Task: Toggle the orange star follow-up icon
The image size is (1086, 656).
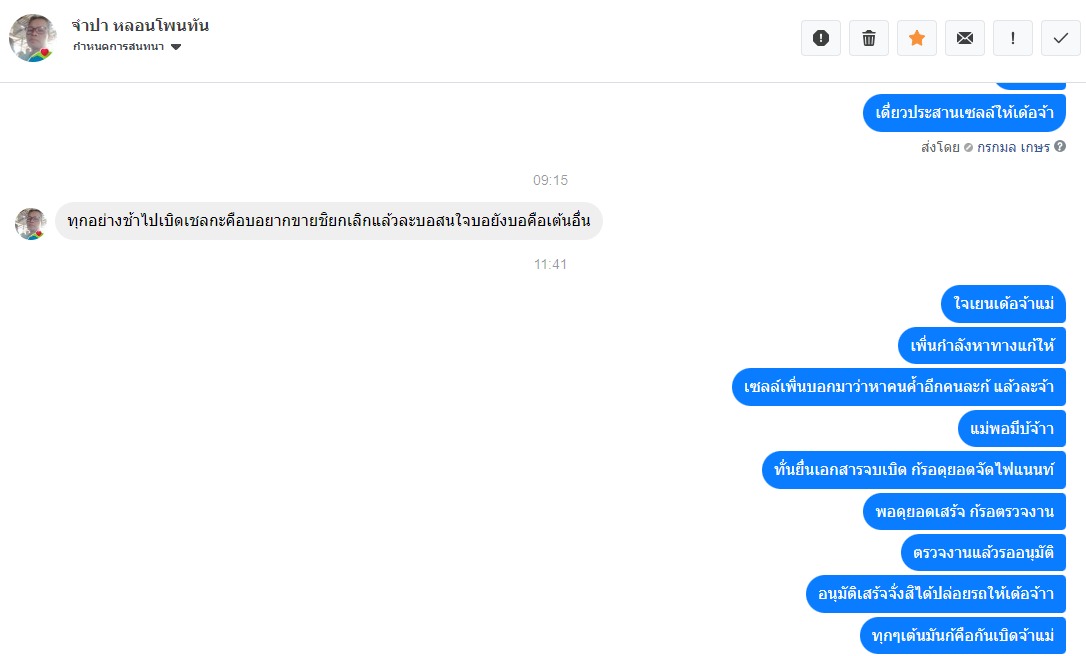Action: click(x=917, y=38)
